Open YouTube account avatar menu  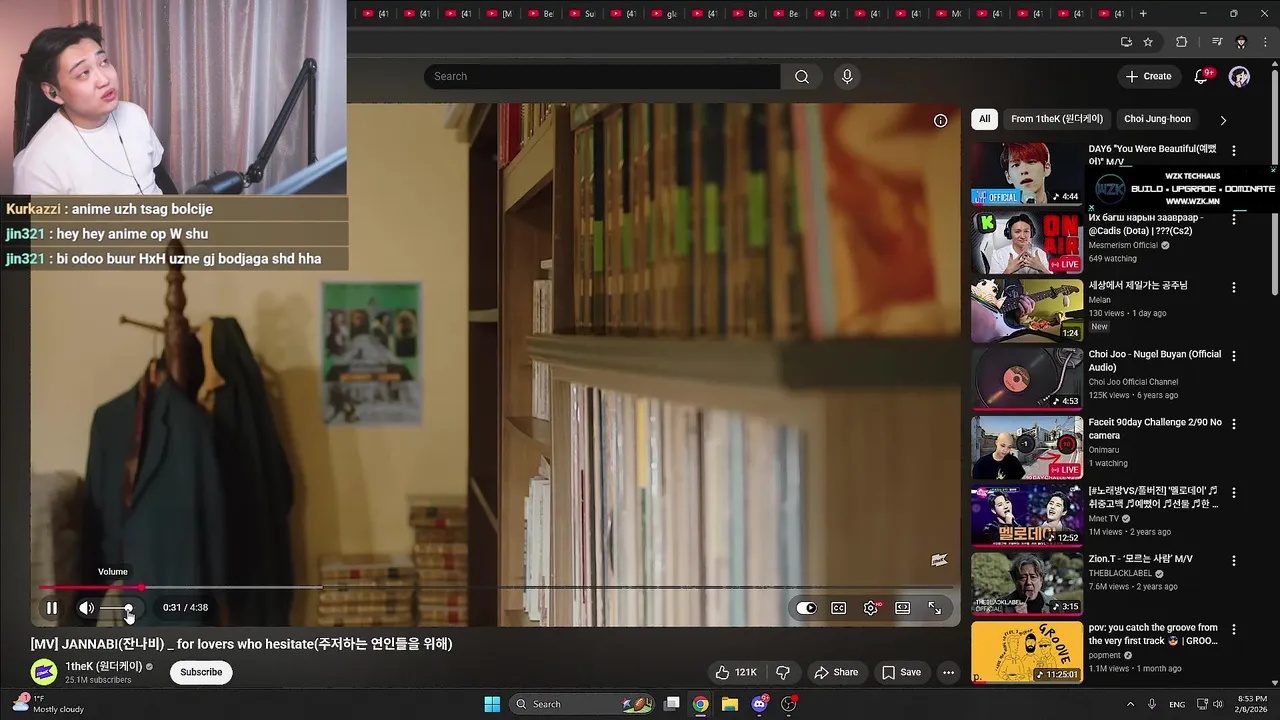coord(1239,76)
